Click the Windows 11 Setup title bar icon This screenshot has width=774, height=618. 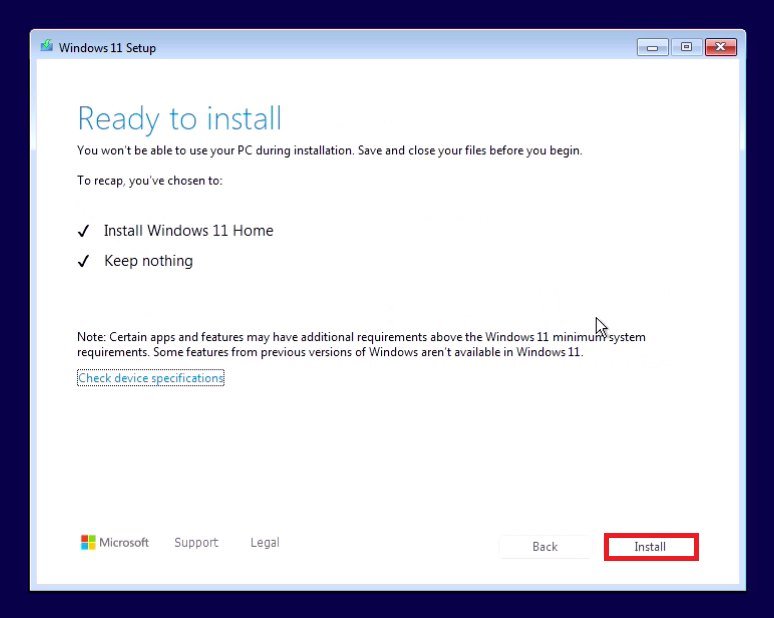coord(47,46)
